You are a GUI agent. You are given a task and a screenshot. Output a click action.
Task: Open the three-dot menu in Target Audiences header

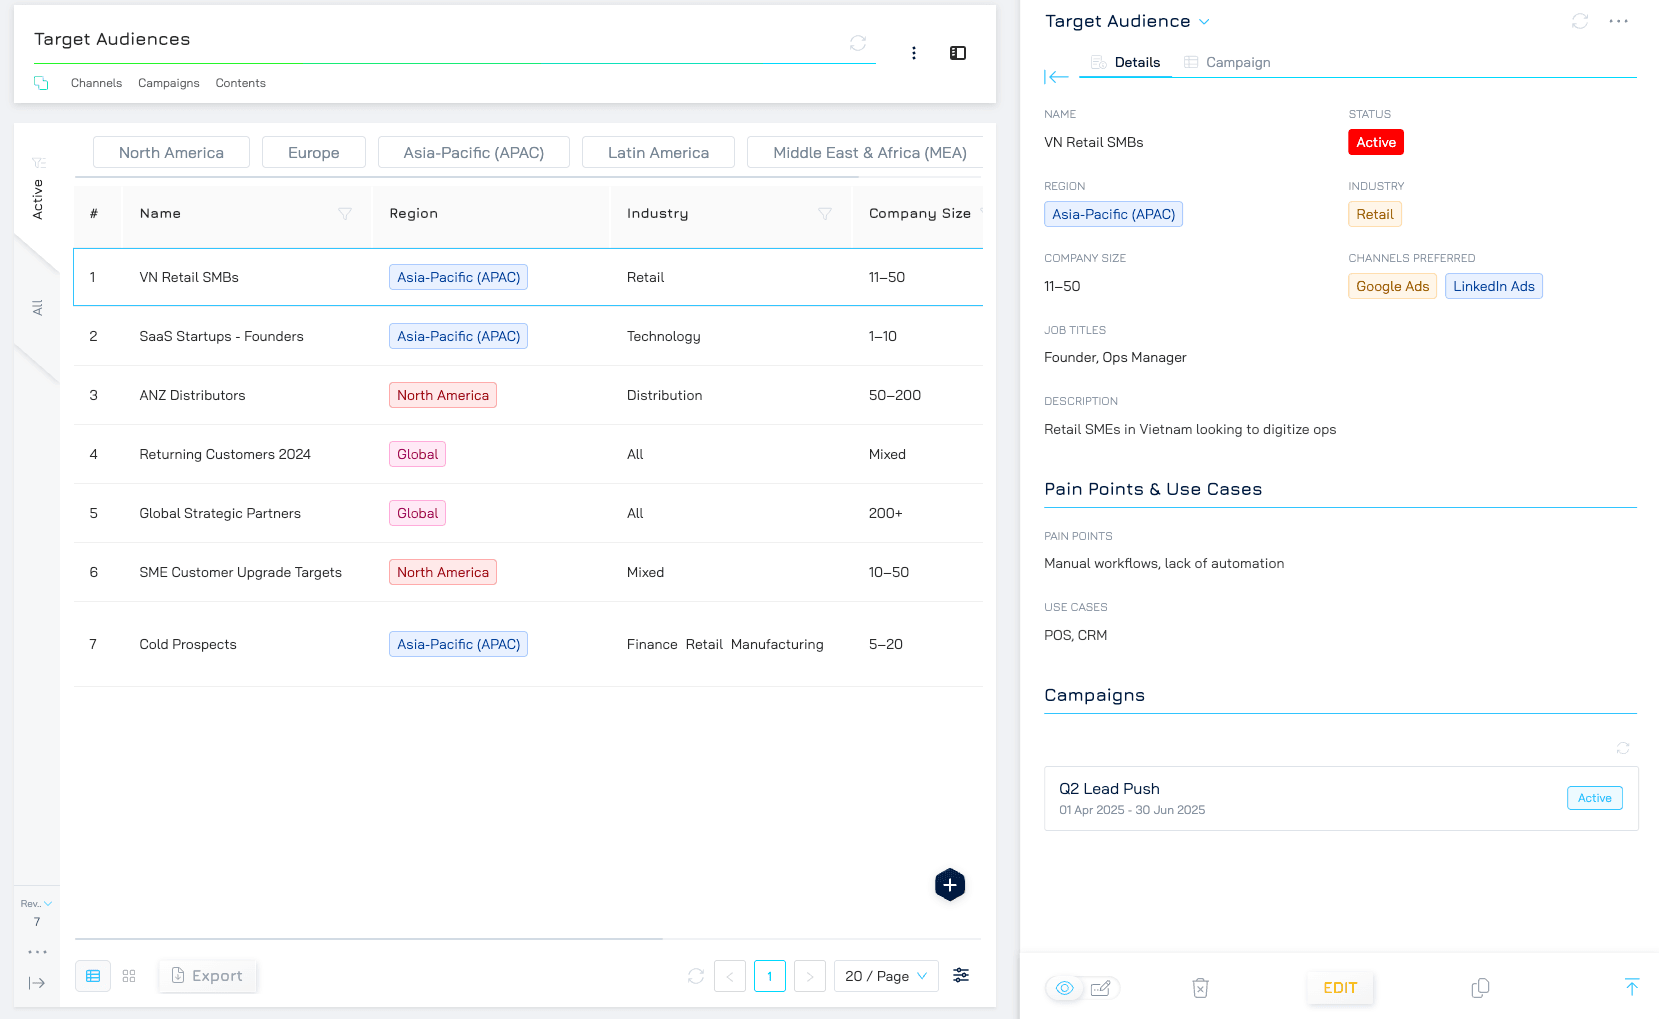point(913,53)
